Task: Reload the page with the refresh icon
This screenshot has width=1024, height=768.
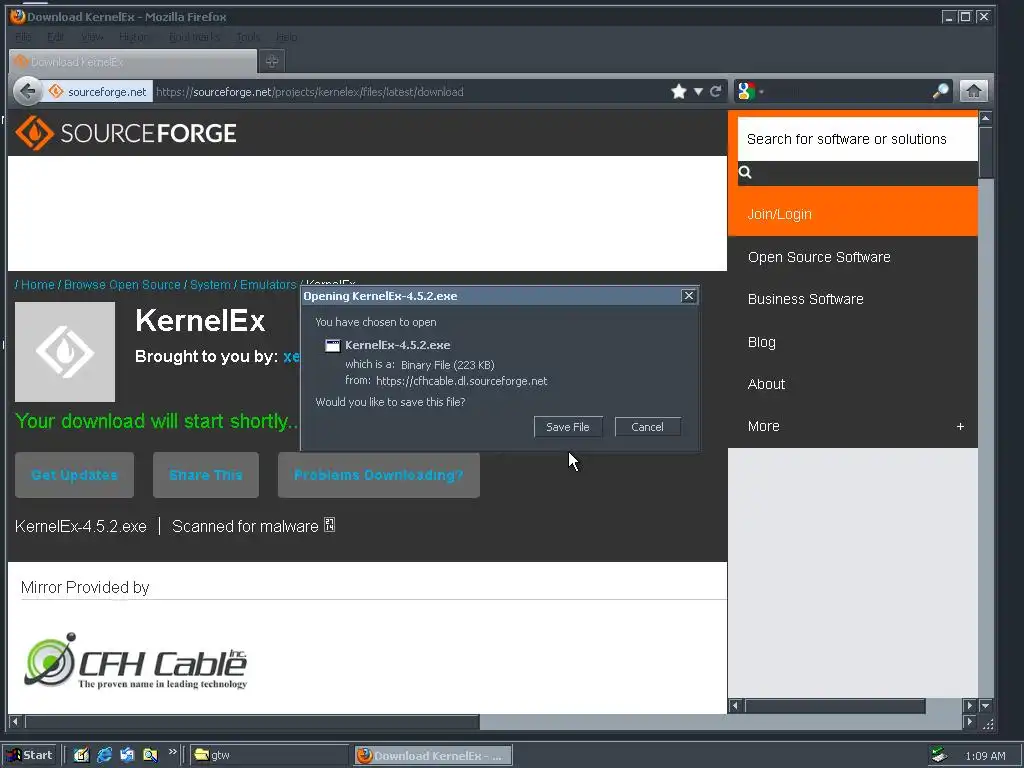Action: click(716, 91)
